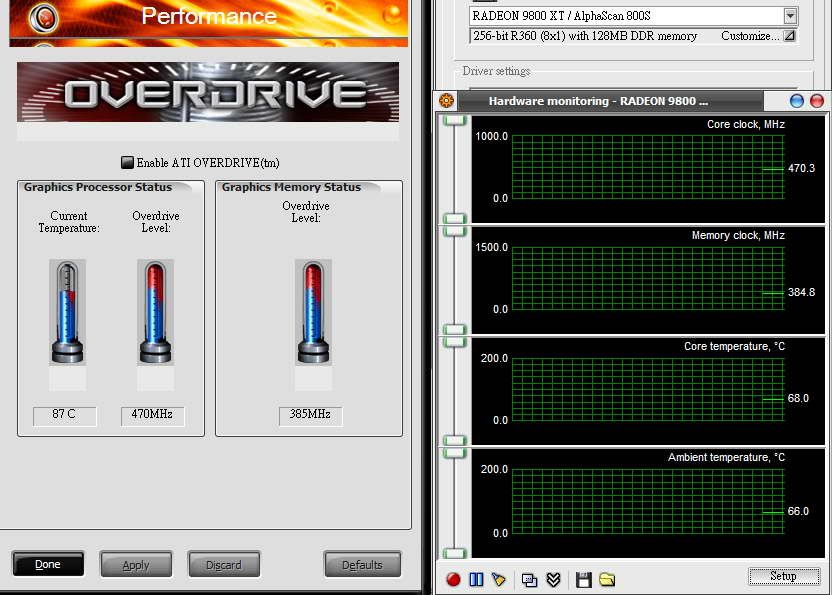Image resolution: width=832 pixels, height=595 pixels.
Task: Pause hardware monitoring with blue pause icon
Action: (476, 579)
